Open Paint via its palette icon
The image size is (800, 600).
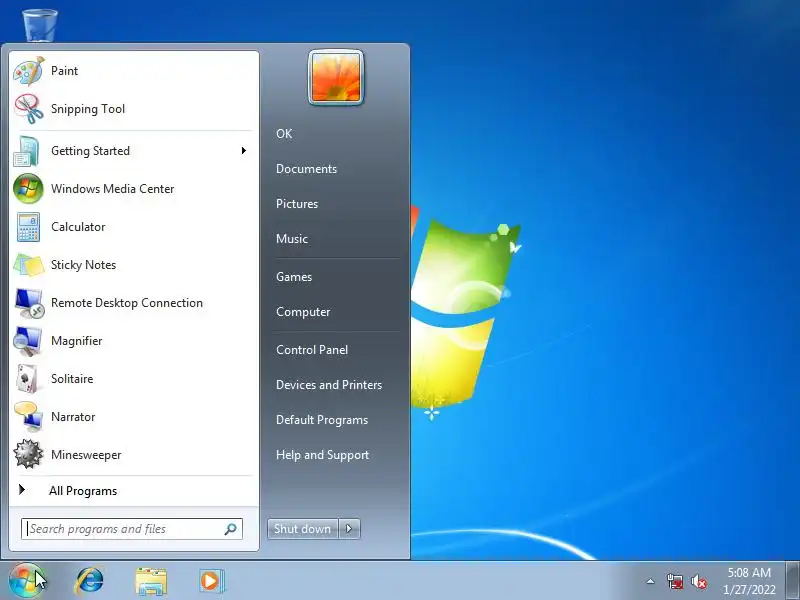(x=29, y=71)
